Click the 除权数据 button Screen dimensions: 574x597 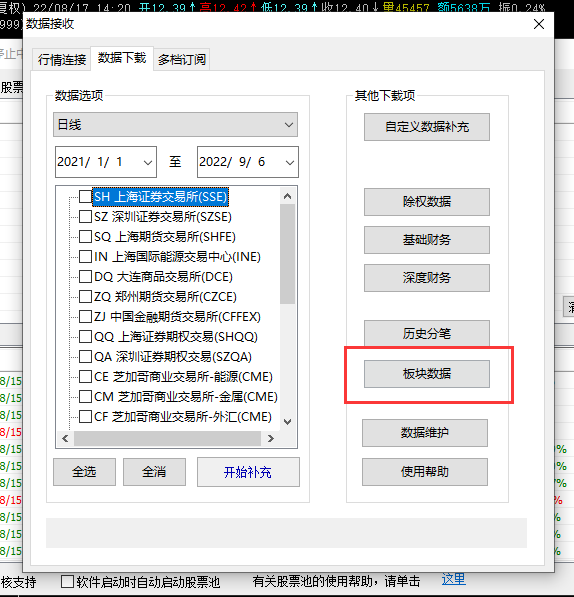click(x=427, y=202)
